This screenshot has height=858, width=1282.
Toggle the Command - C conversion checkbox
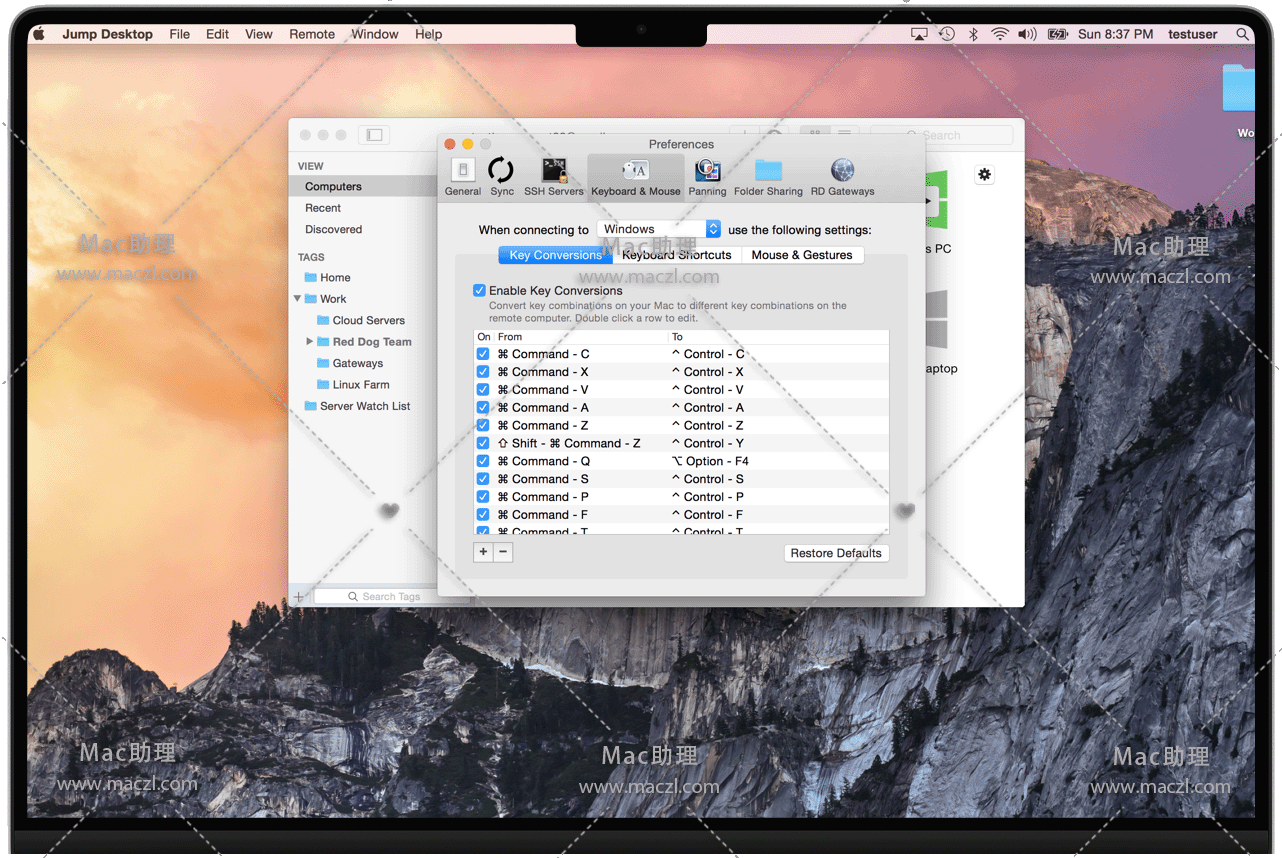pyautogui.click(x=483, y=354)
